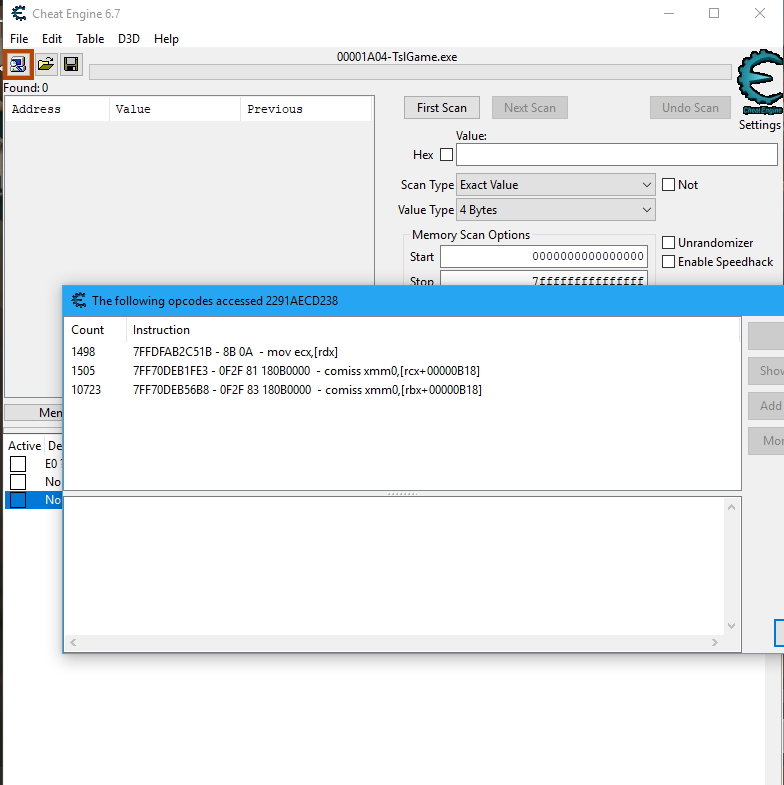
Task: Toggle Enable Speedhack checkbox
Action: pyautogui.click(x=668, y=262)
